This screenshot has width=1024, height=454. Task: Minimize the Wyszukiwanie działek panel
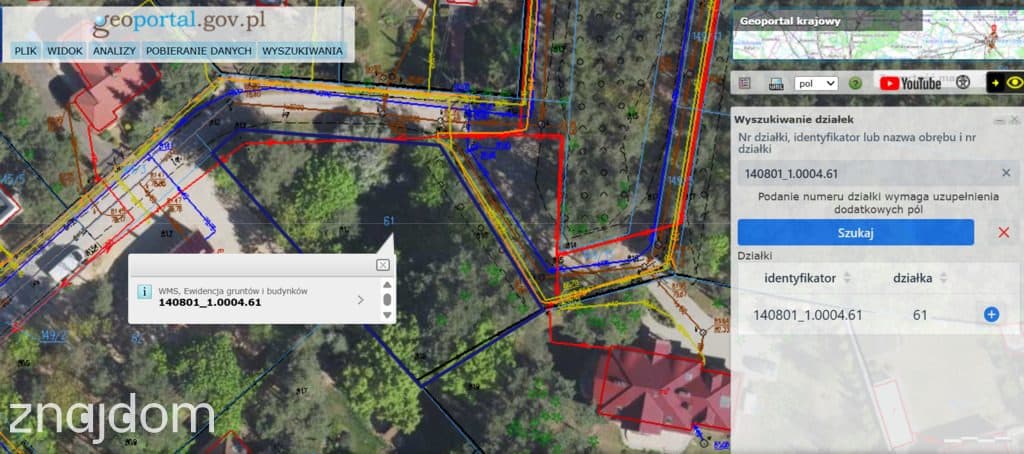(x=999, y=120)
